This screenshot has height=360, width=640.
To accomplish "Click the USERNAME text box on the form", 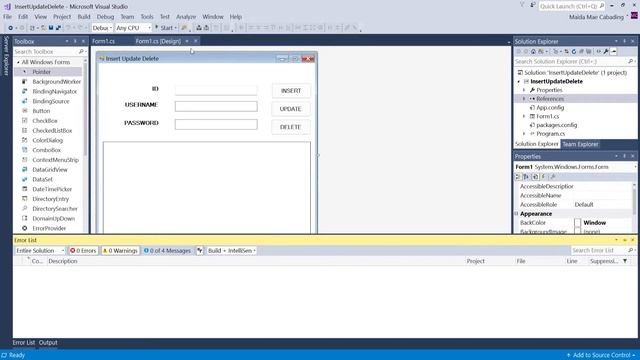I will coord(216,107).
